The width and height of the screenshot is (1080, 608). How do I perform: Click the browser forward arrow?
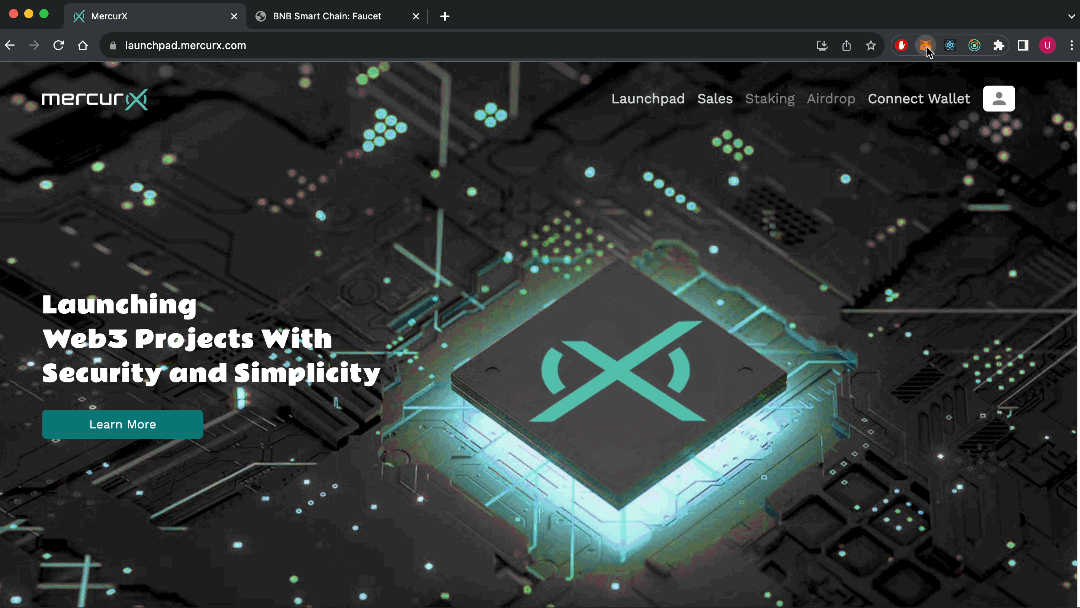34,45
